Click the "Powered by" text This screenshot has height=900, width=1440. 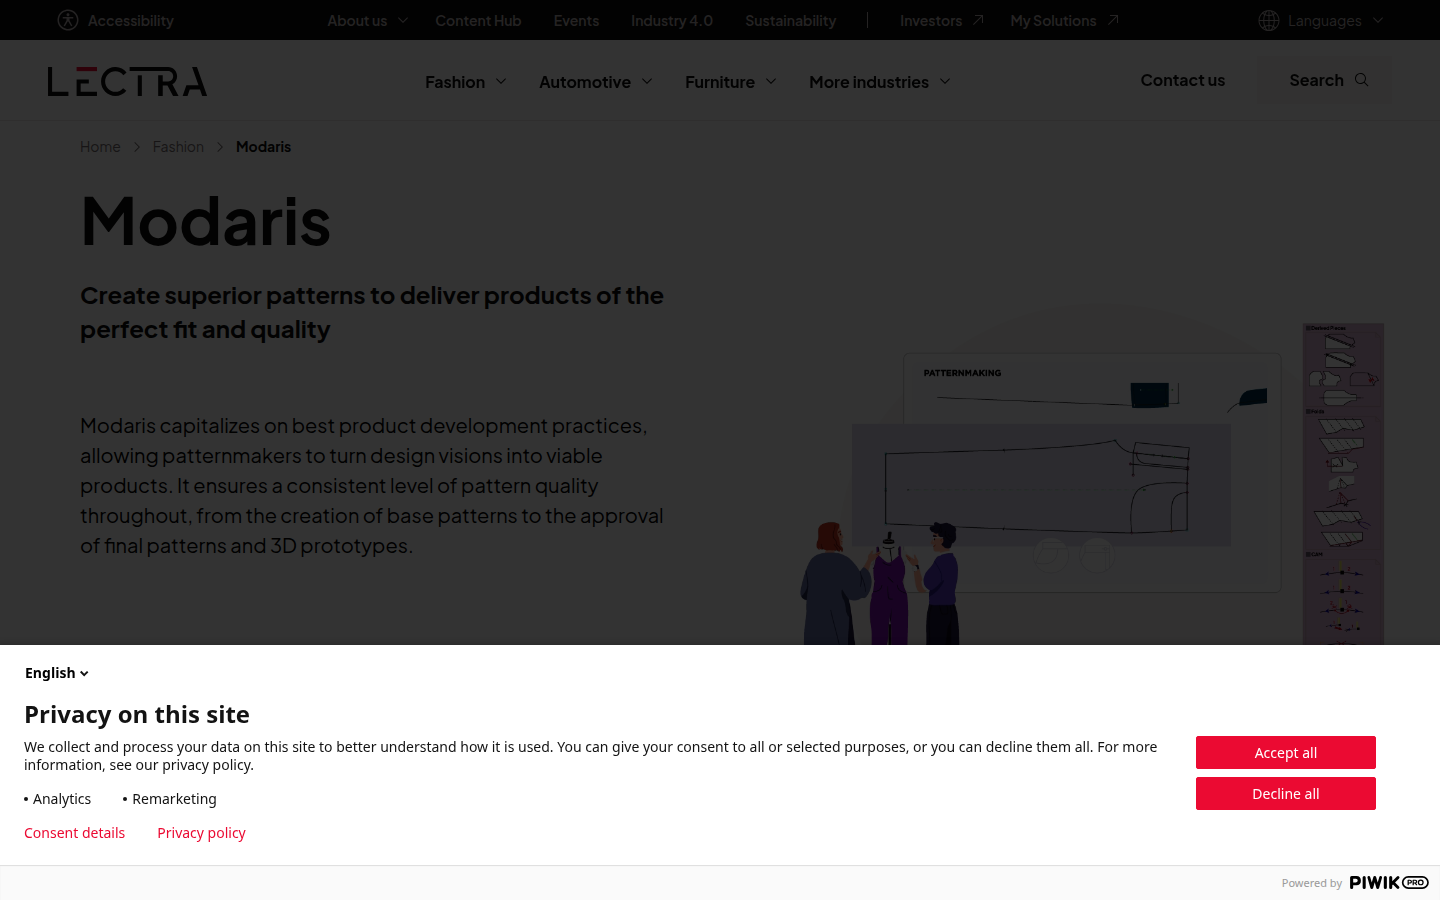pos(1312,883)
